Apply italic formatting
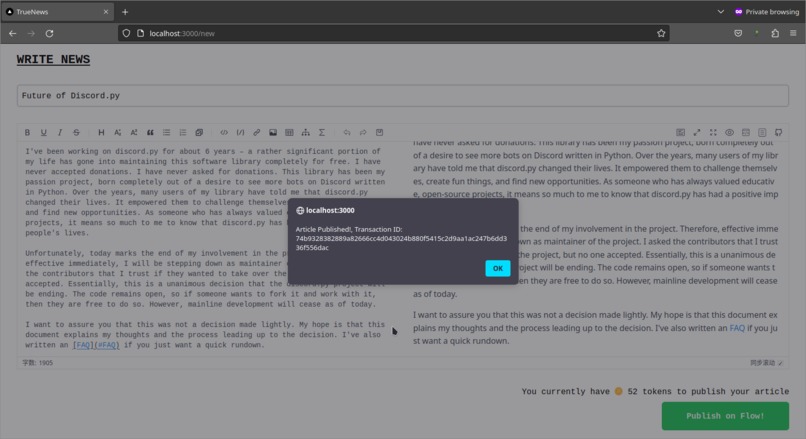This screenshot has height=439, width=806. 60,133
